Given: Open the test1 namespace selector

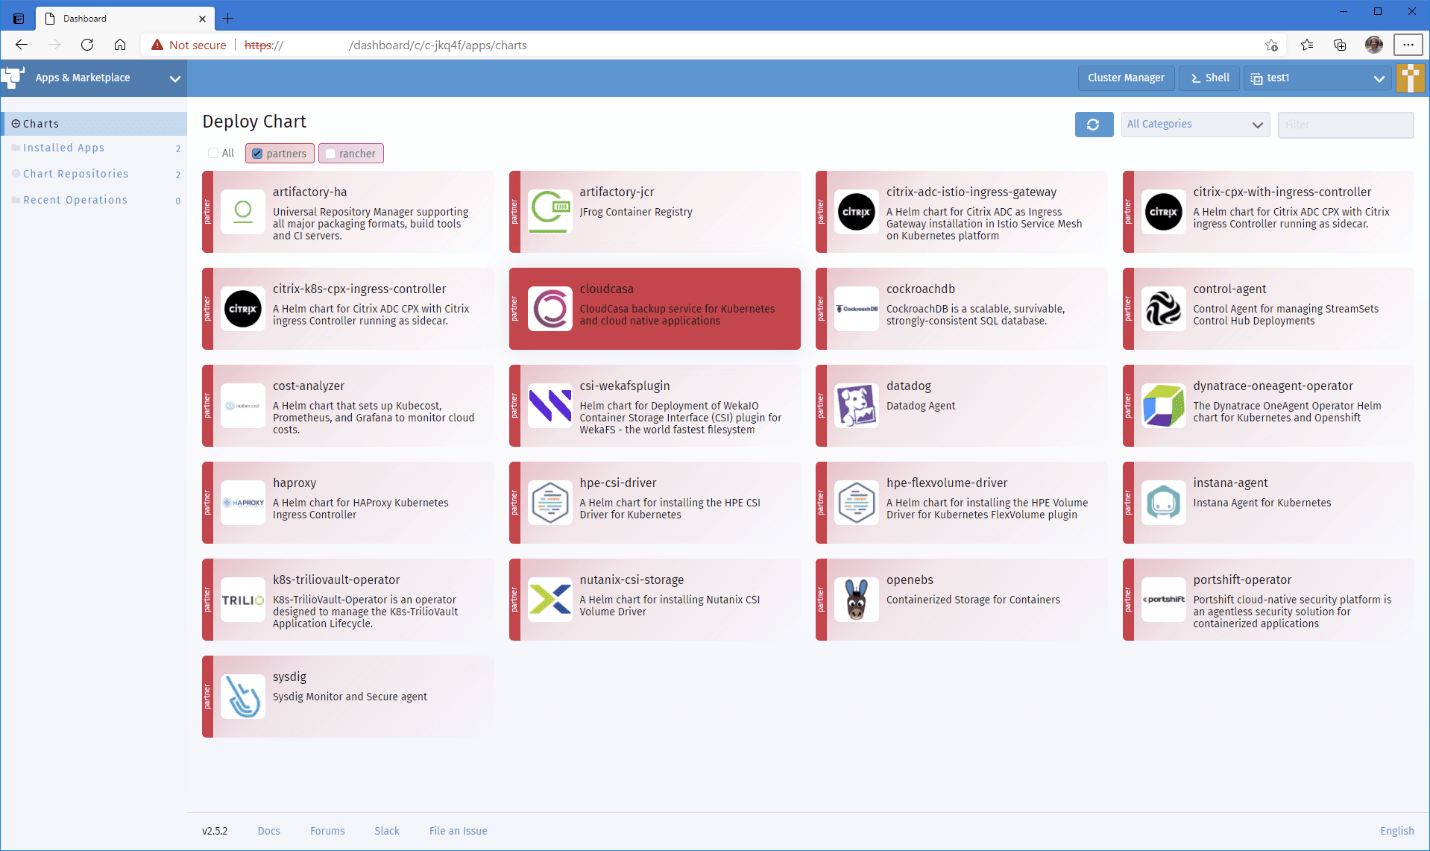Looking at the screenshot, I should point(1317,77).
